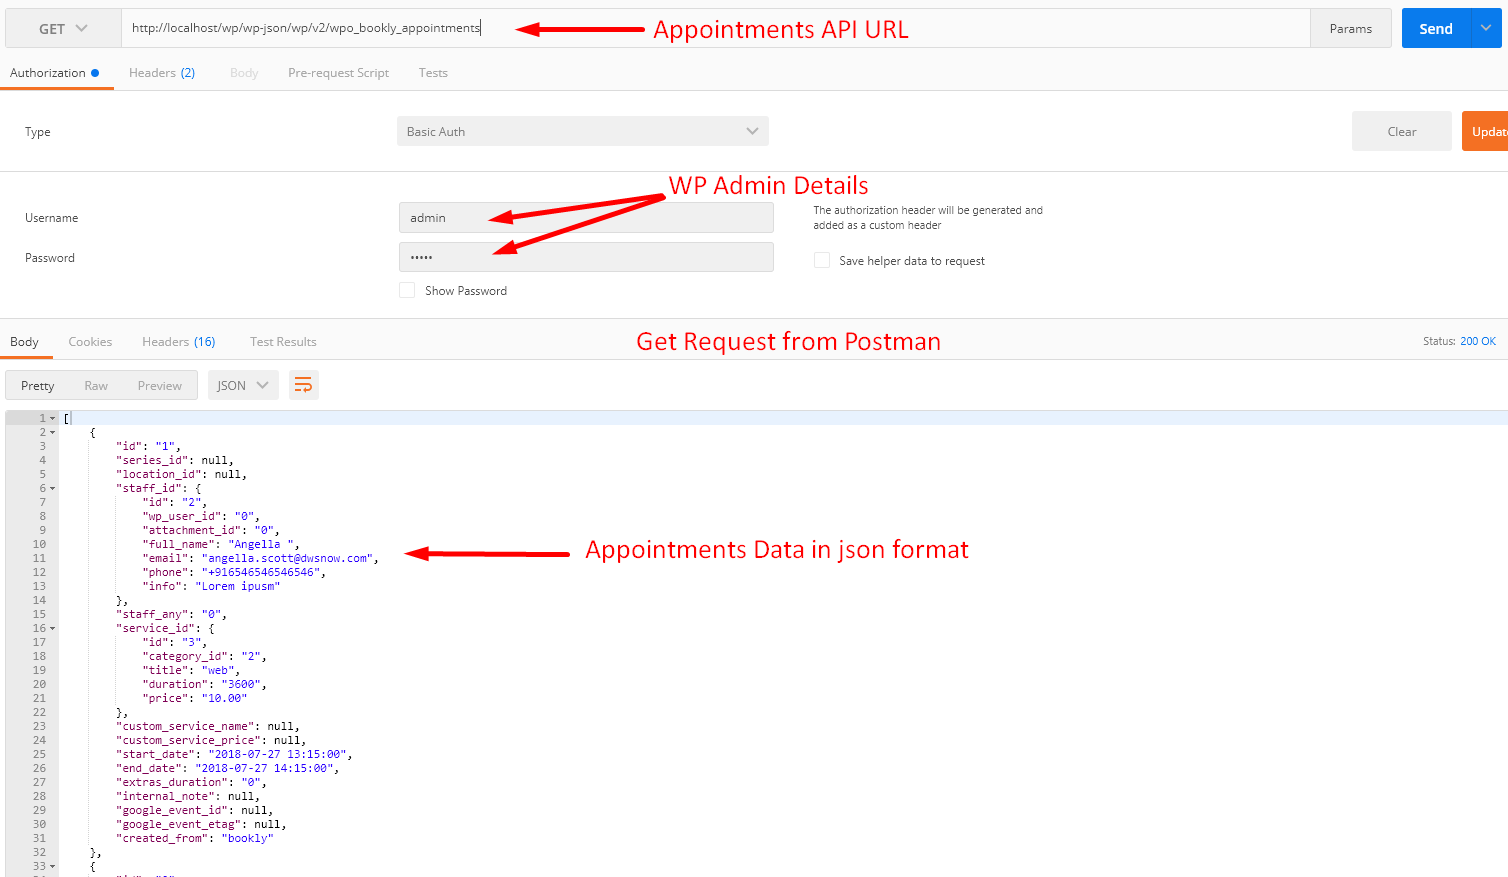Collapse fold arrow on line 6 staff_id

(53, 489)
